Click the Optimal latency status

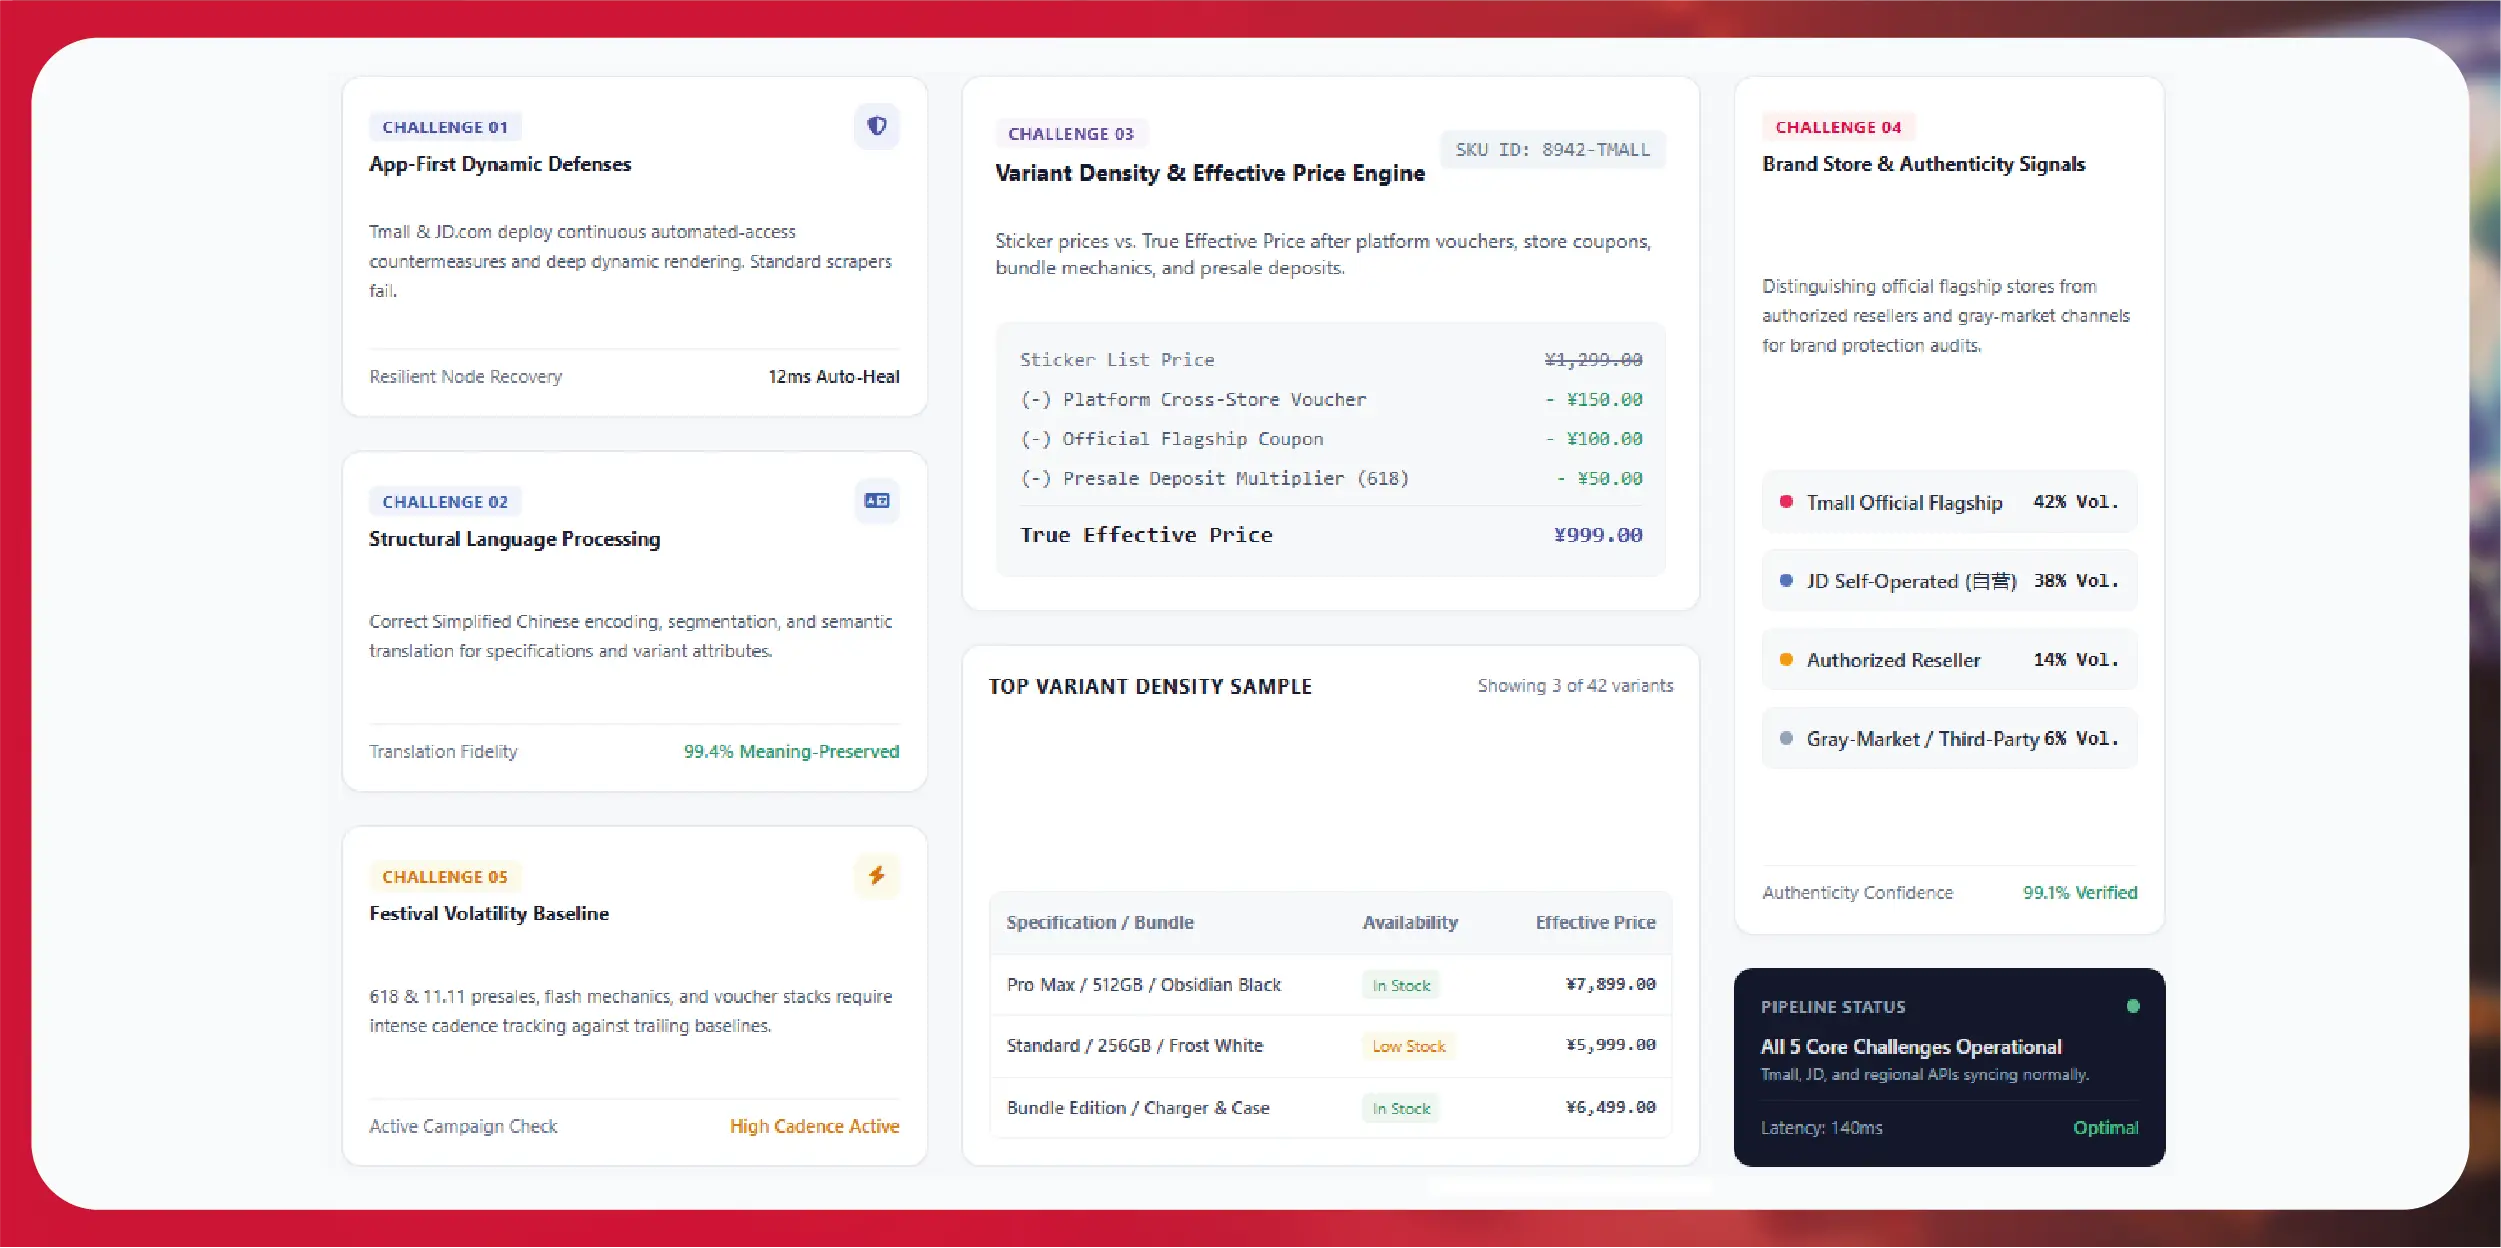pyautogui.click(x=2105, y=1128)
